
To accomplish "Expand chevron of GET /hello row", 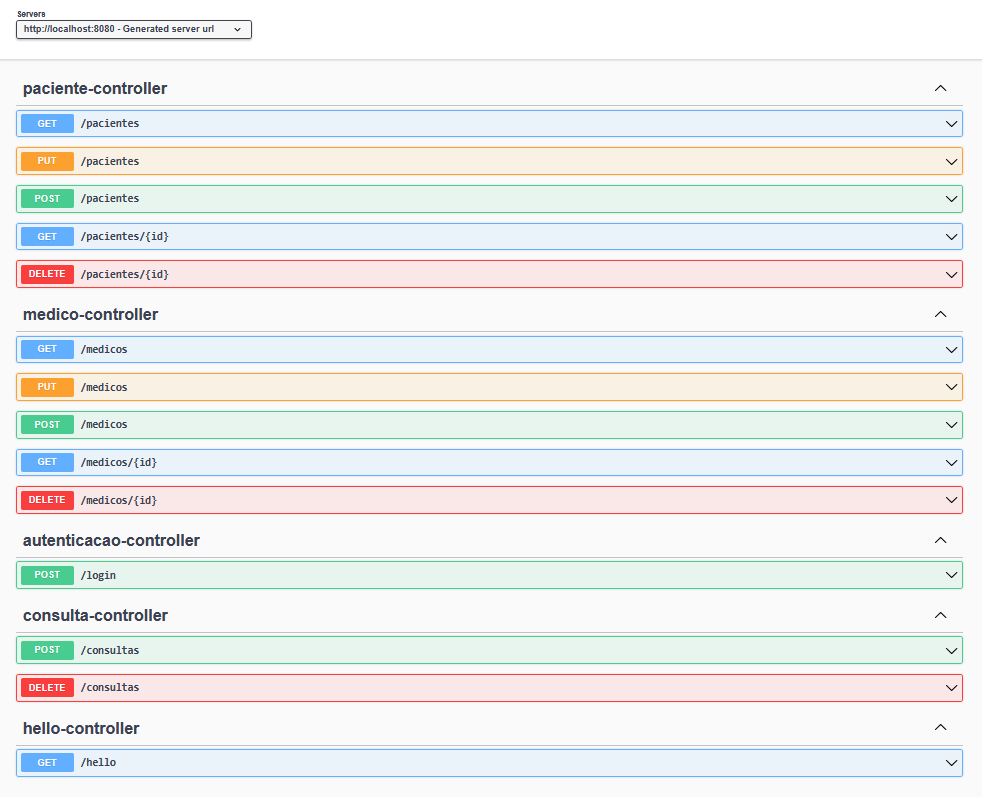I will (951, 763).
